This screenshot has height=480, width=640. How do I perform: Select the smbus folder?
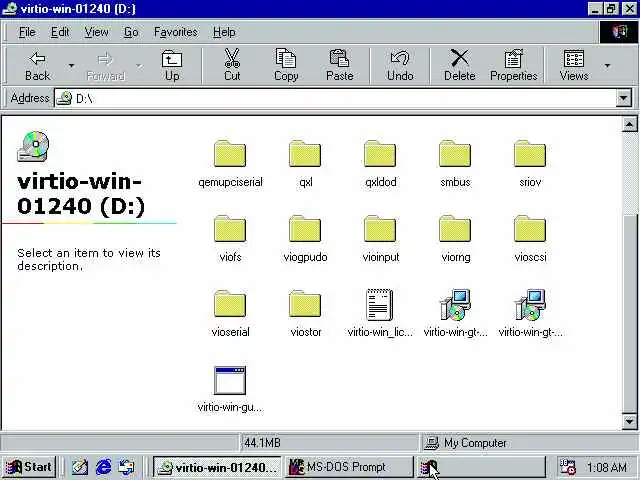pyautogui.click(x=455, y=164)
